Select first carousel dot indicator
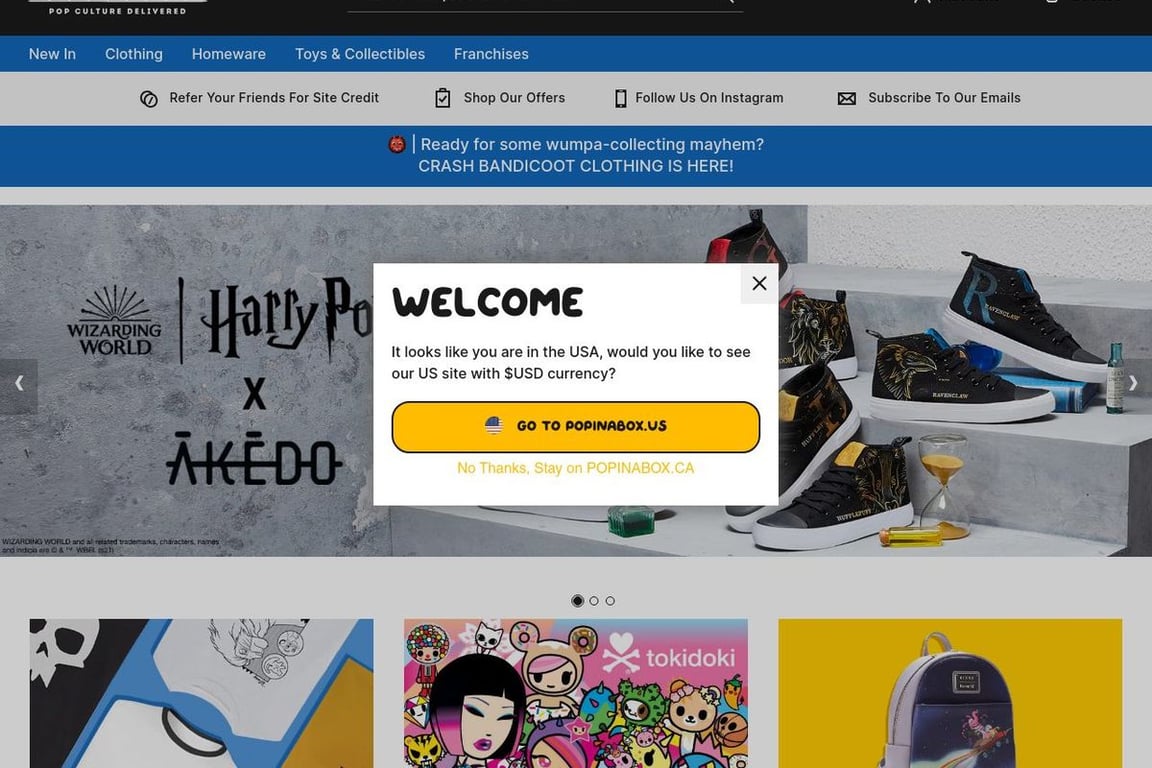 click(x=577, y=600)
